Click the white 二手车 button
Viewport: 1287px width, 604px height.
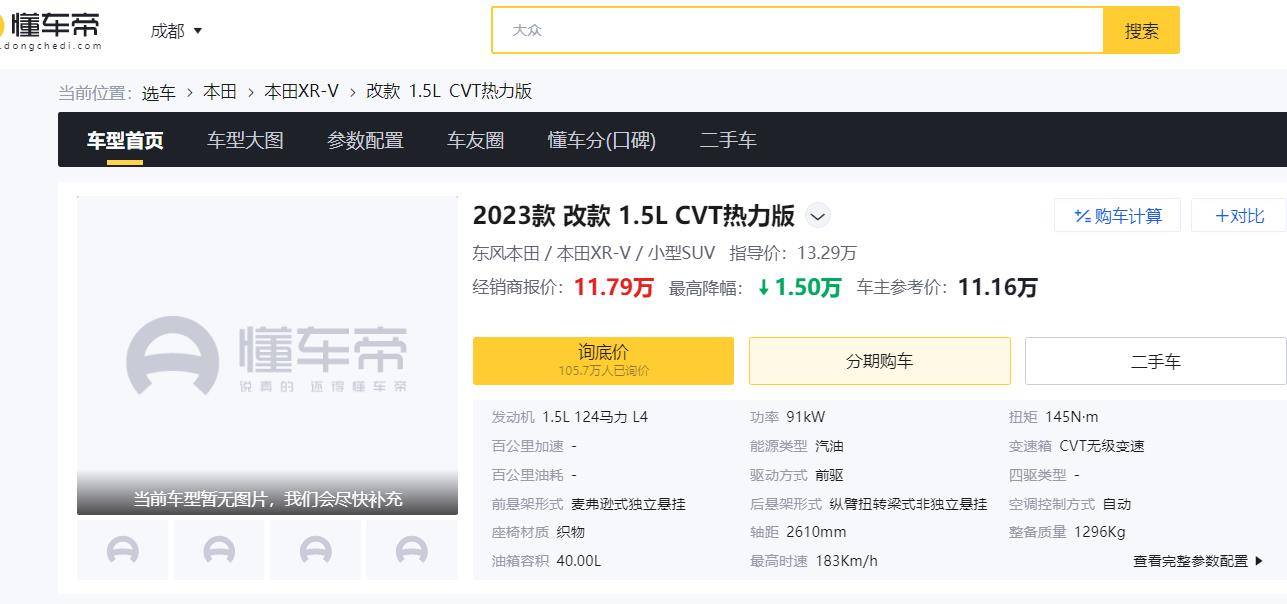click(1155, 361)
